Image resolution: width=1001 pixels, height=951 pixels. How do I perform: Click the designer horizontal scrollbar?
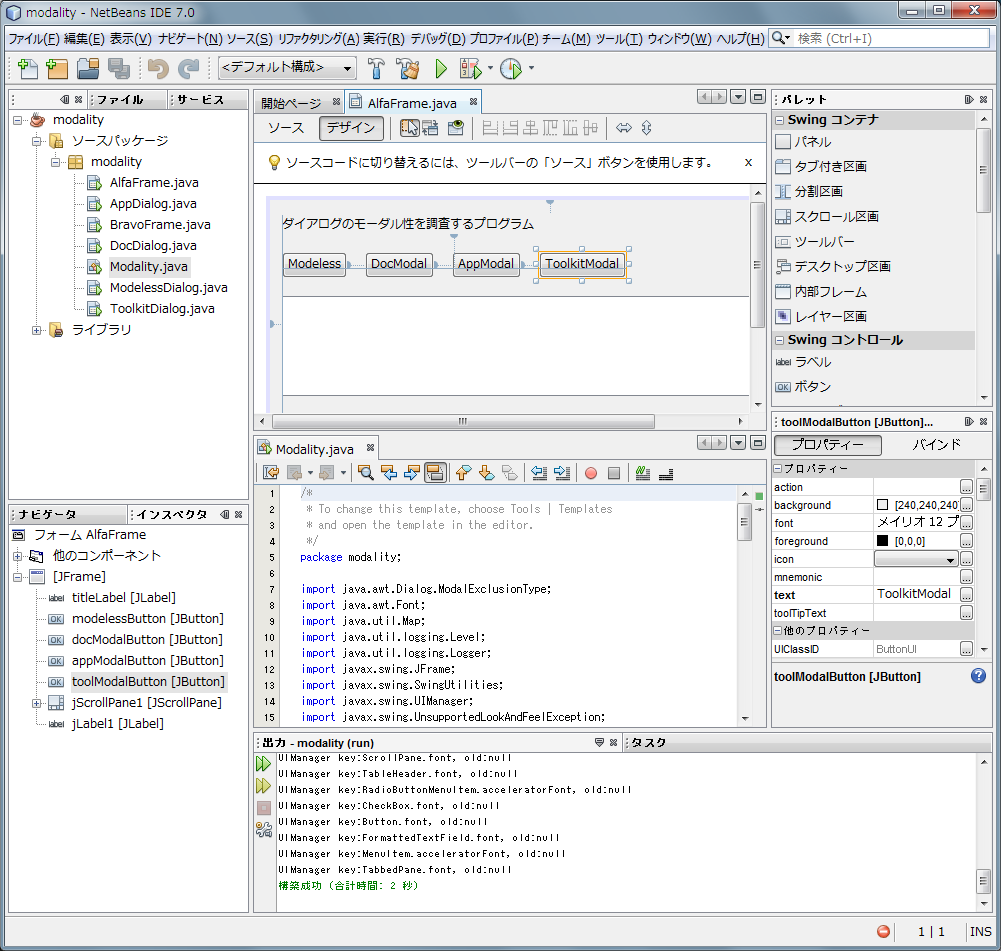463,421
